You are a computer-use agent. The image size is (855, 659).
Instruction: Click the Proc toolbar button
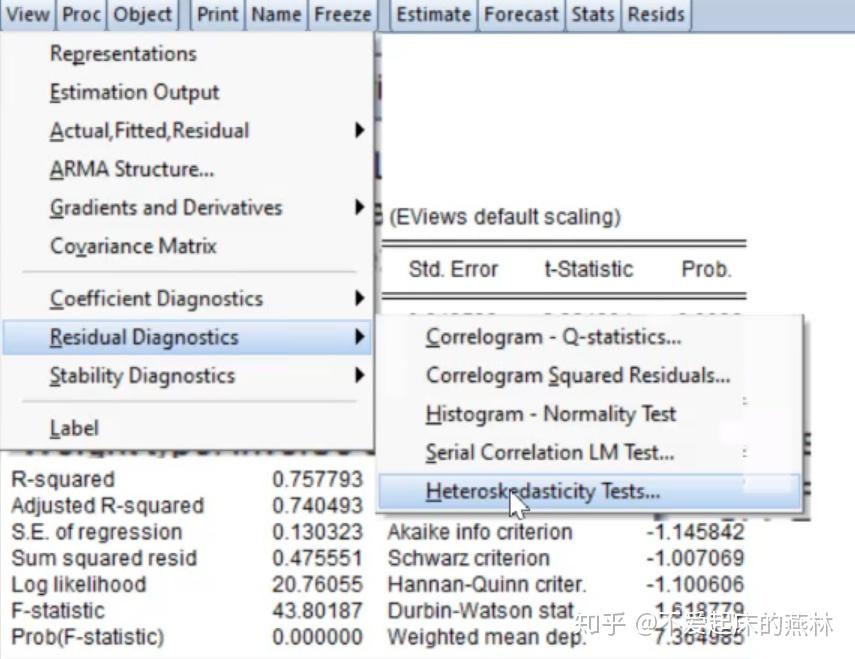[81, 14]
